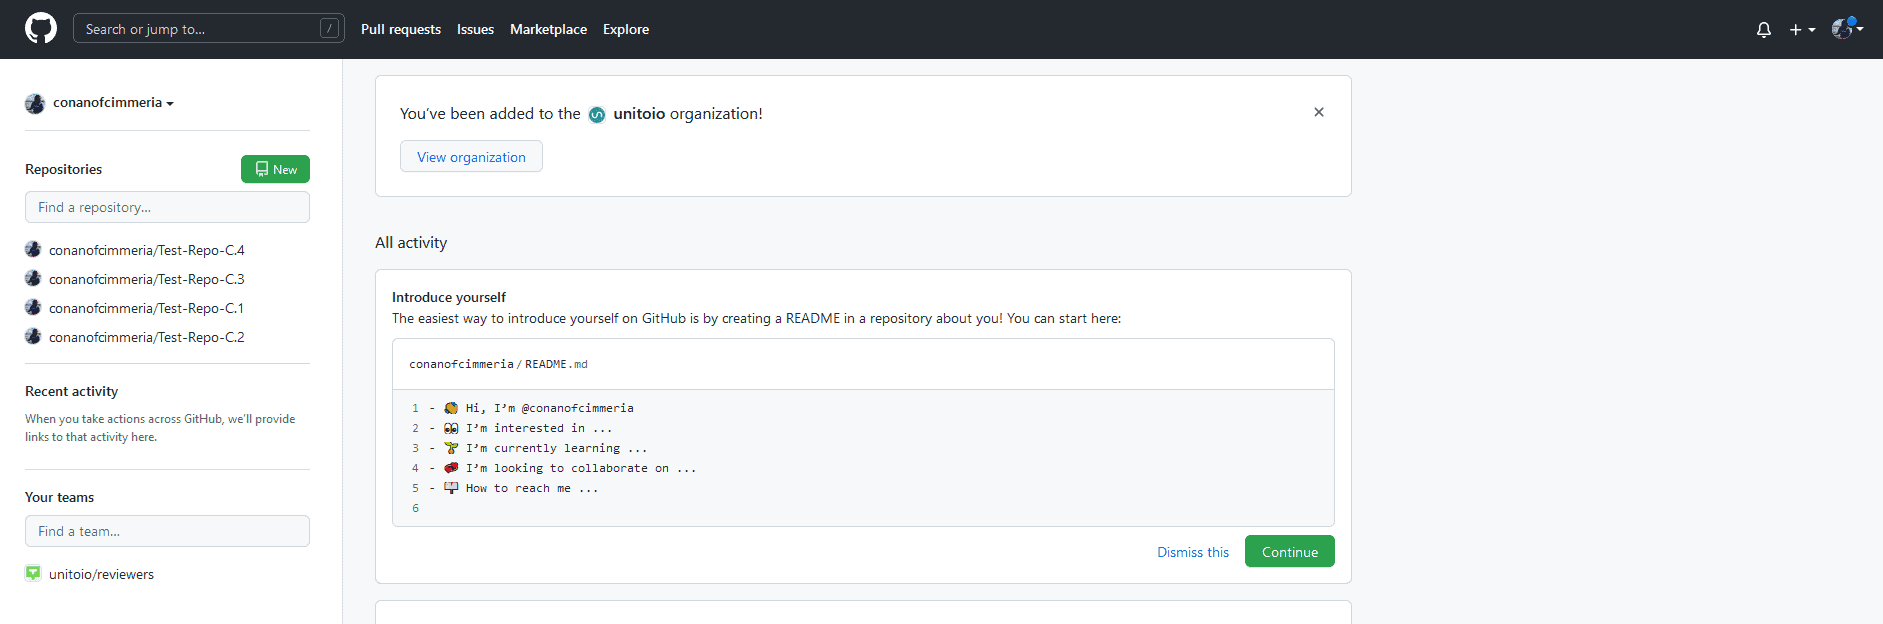Click the Dismiss this link

pyautogui.click(x=1193, y=552)
